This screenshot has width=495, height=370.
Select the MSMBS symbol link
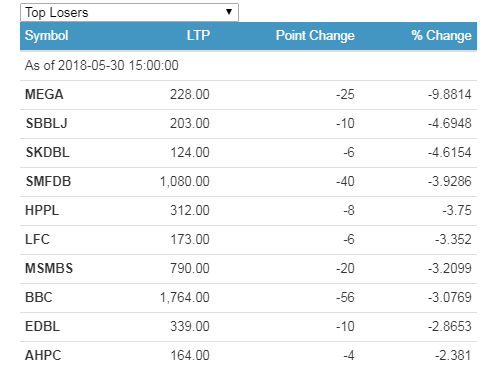tap(49, 268)
